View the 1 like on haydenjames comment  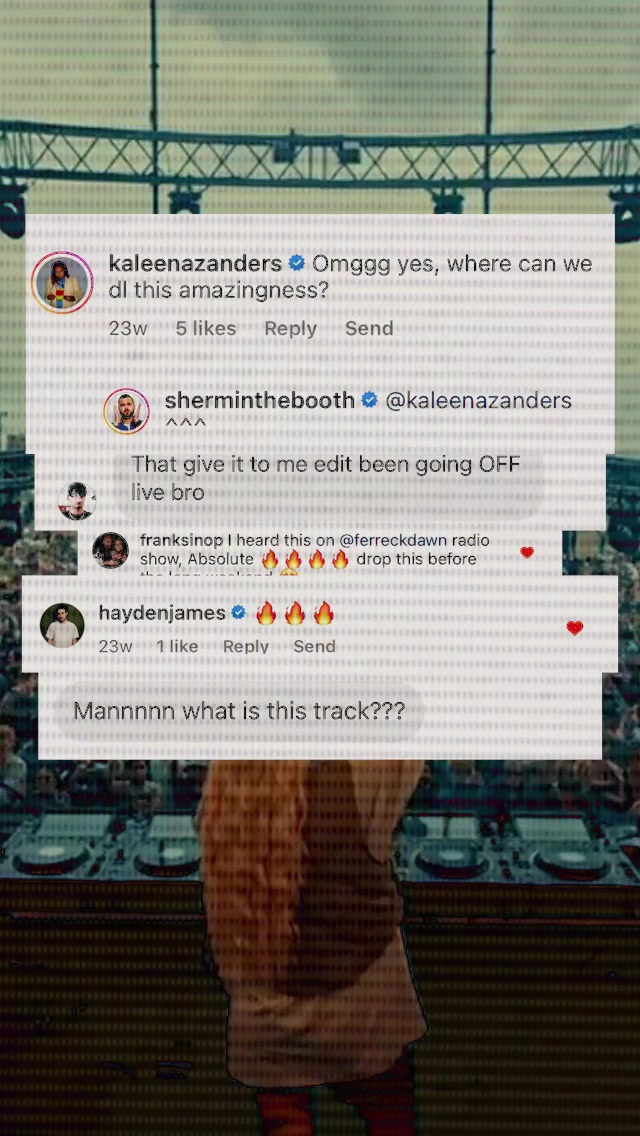pos(177,646)
